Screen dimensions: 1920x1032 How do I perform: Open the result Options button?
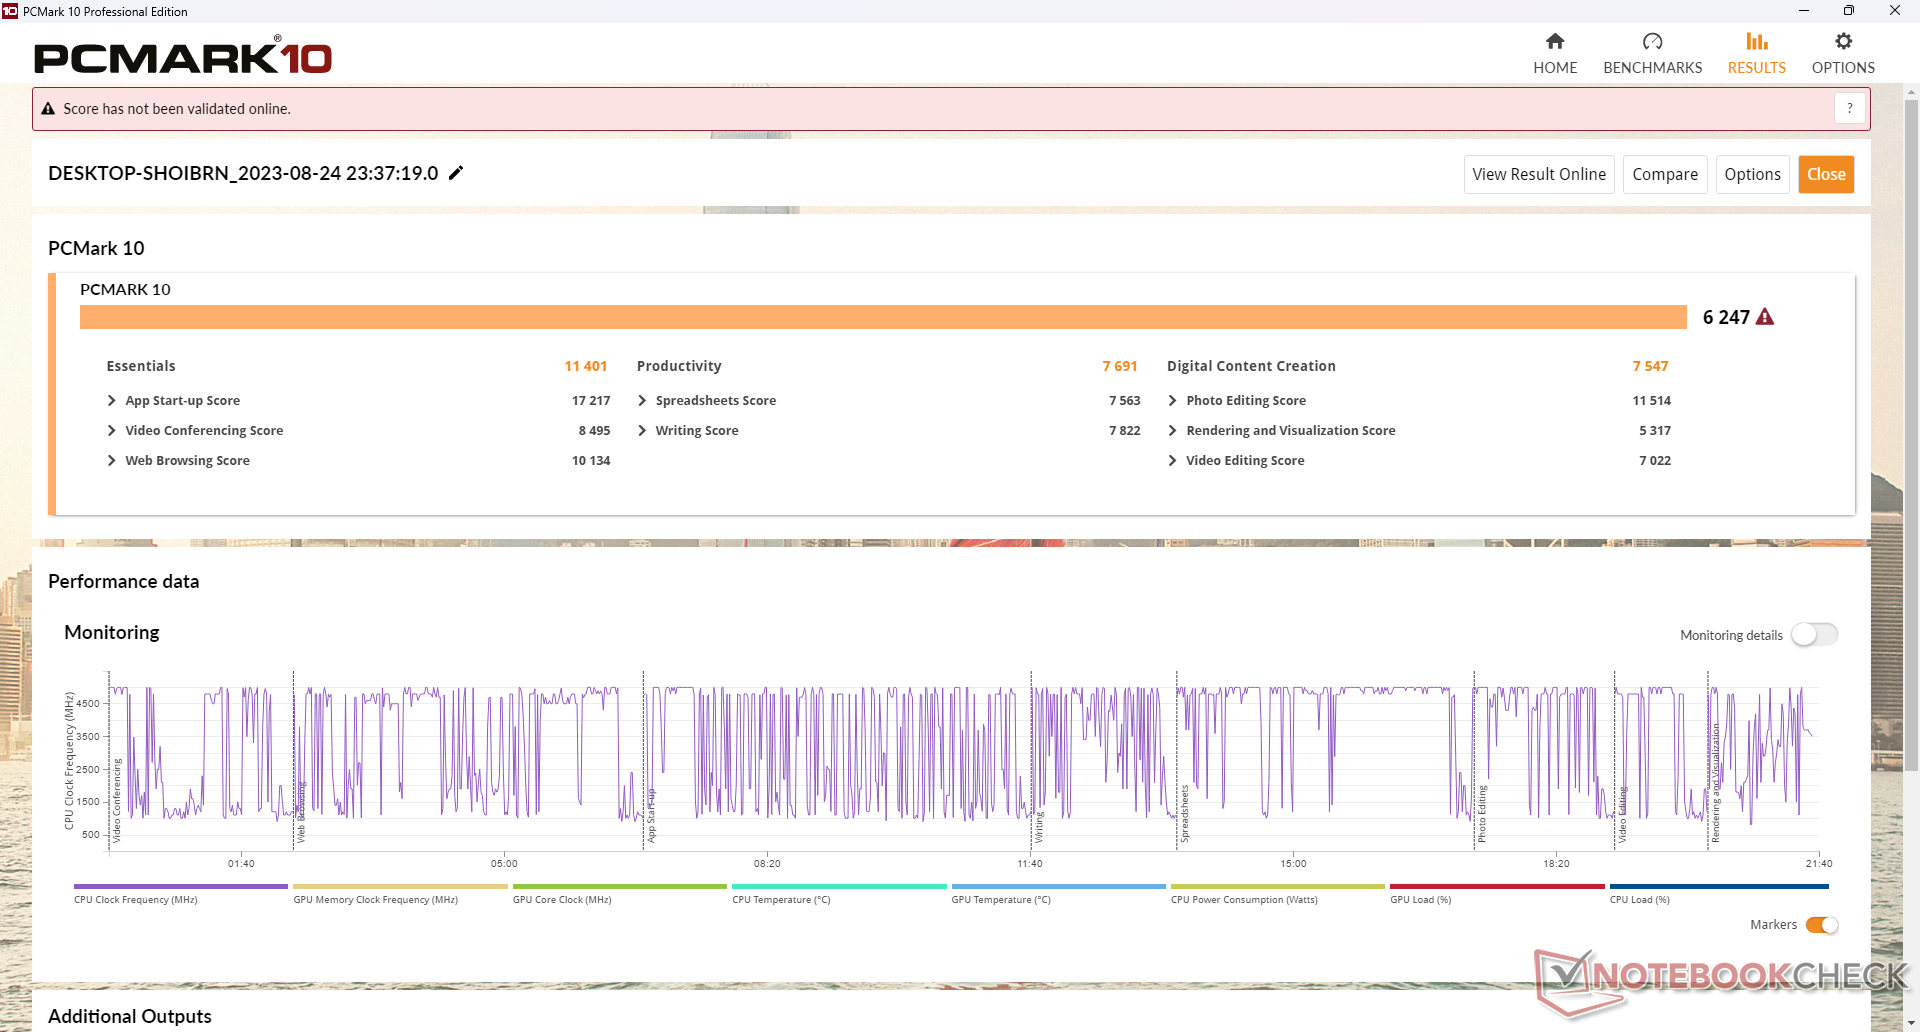[x=1752, y=174]
